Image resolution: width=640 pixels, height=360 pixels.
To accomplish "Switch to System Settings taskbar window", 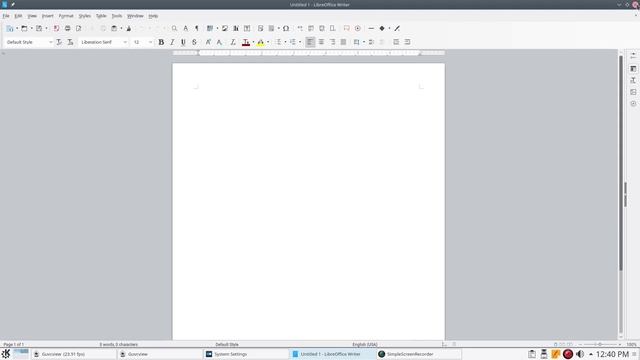I will point(245,354).
